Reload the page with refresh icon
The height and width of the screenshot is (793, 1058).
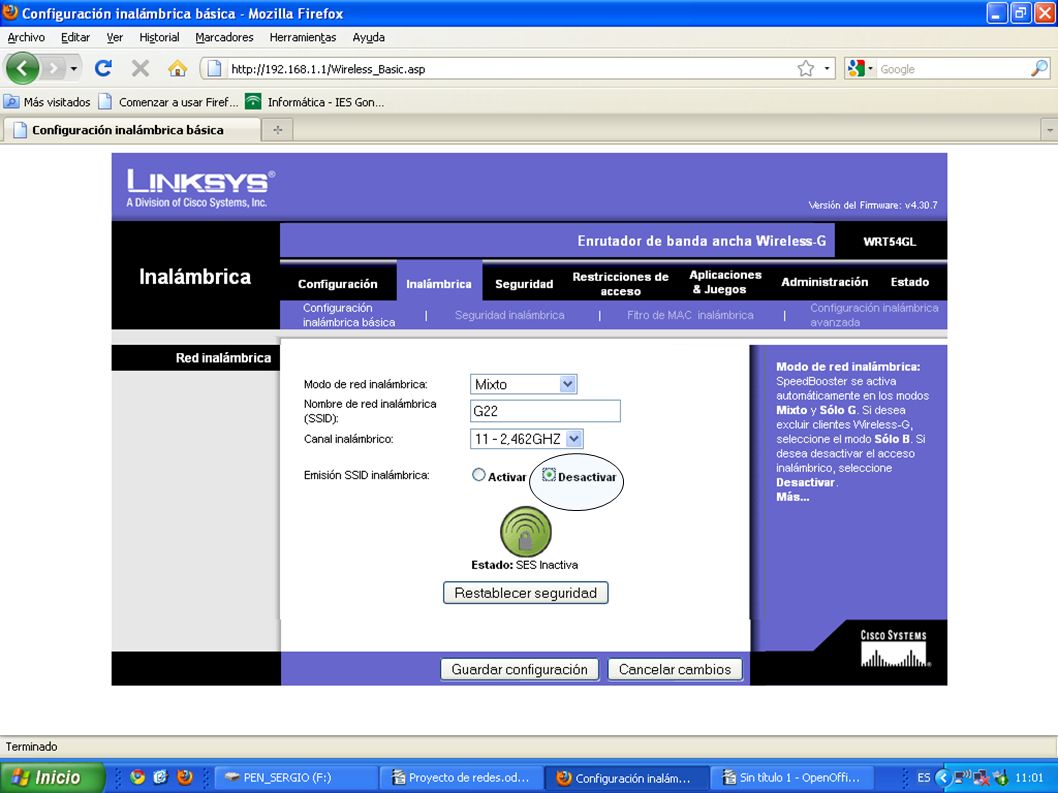[103, 67]
